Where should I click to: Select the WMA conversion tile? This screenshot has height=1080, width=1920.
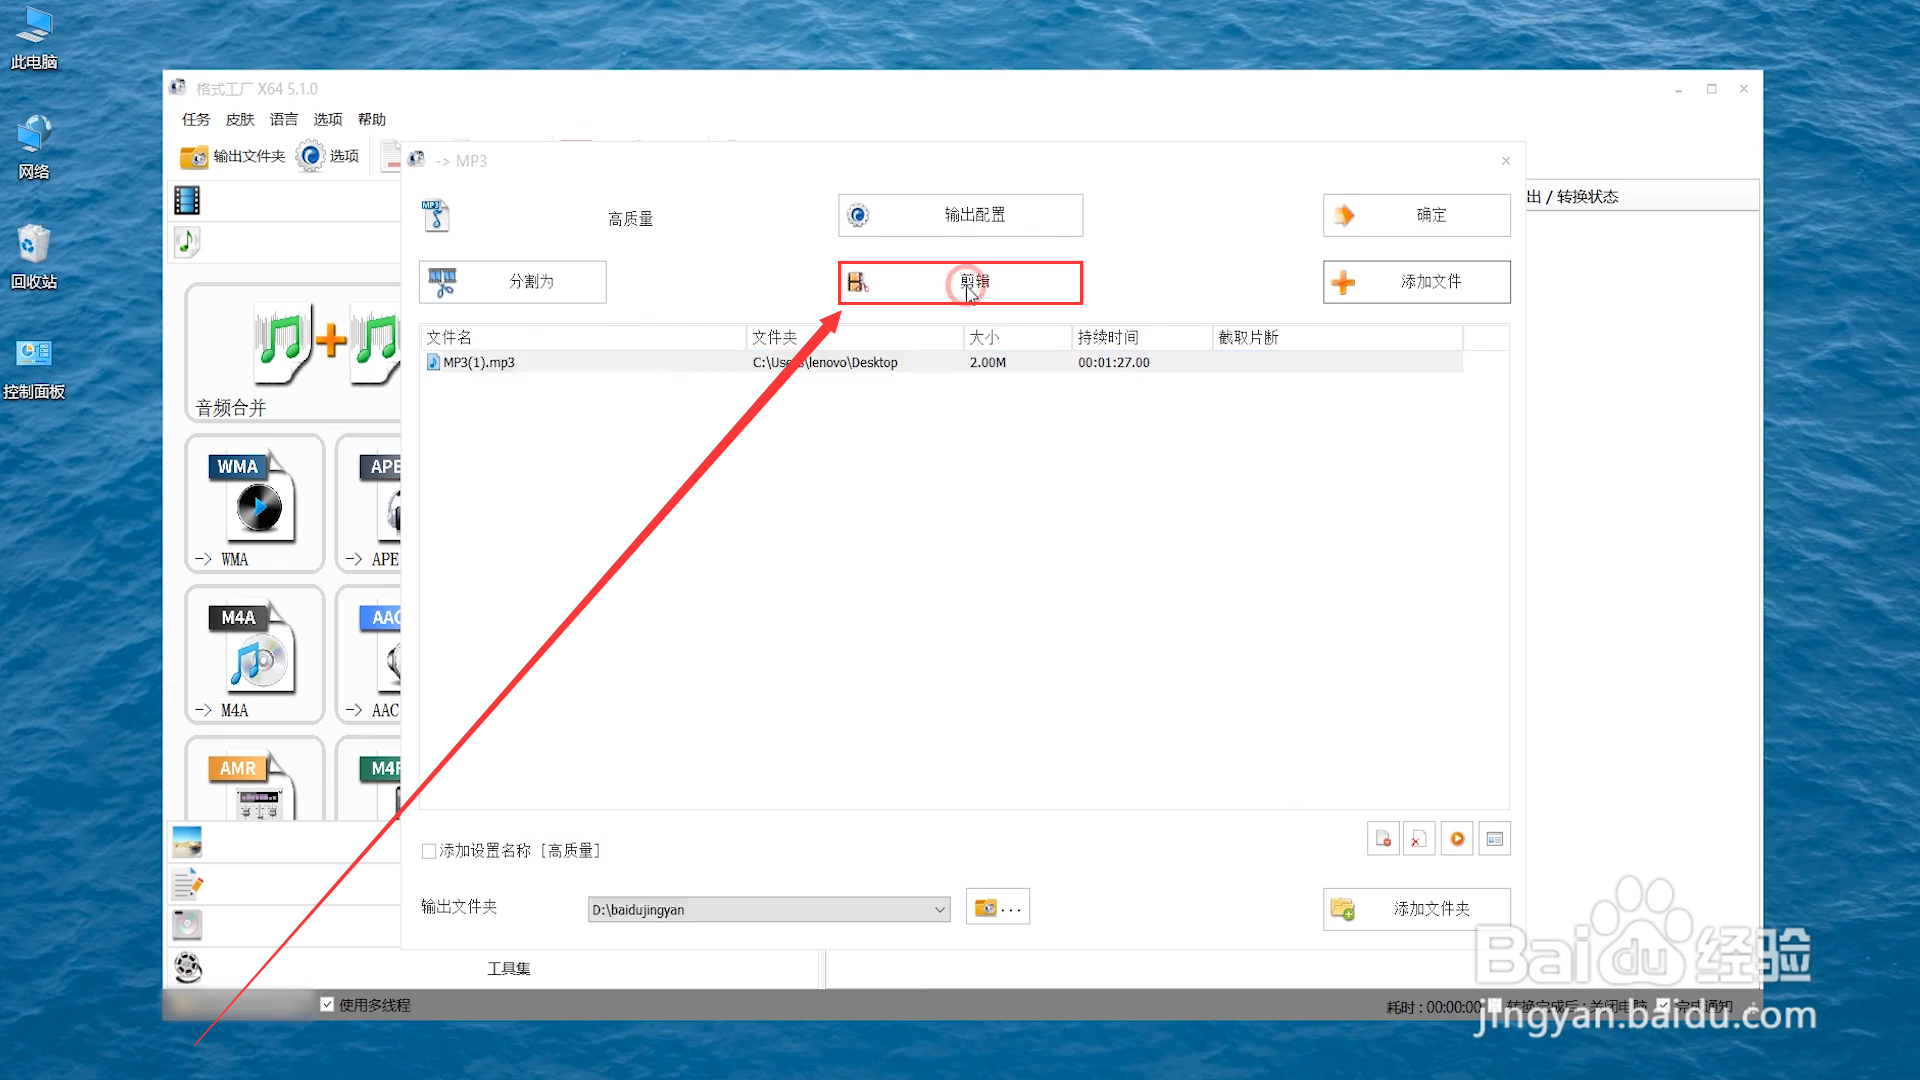(255, 504)
